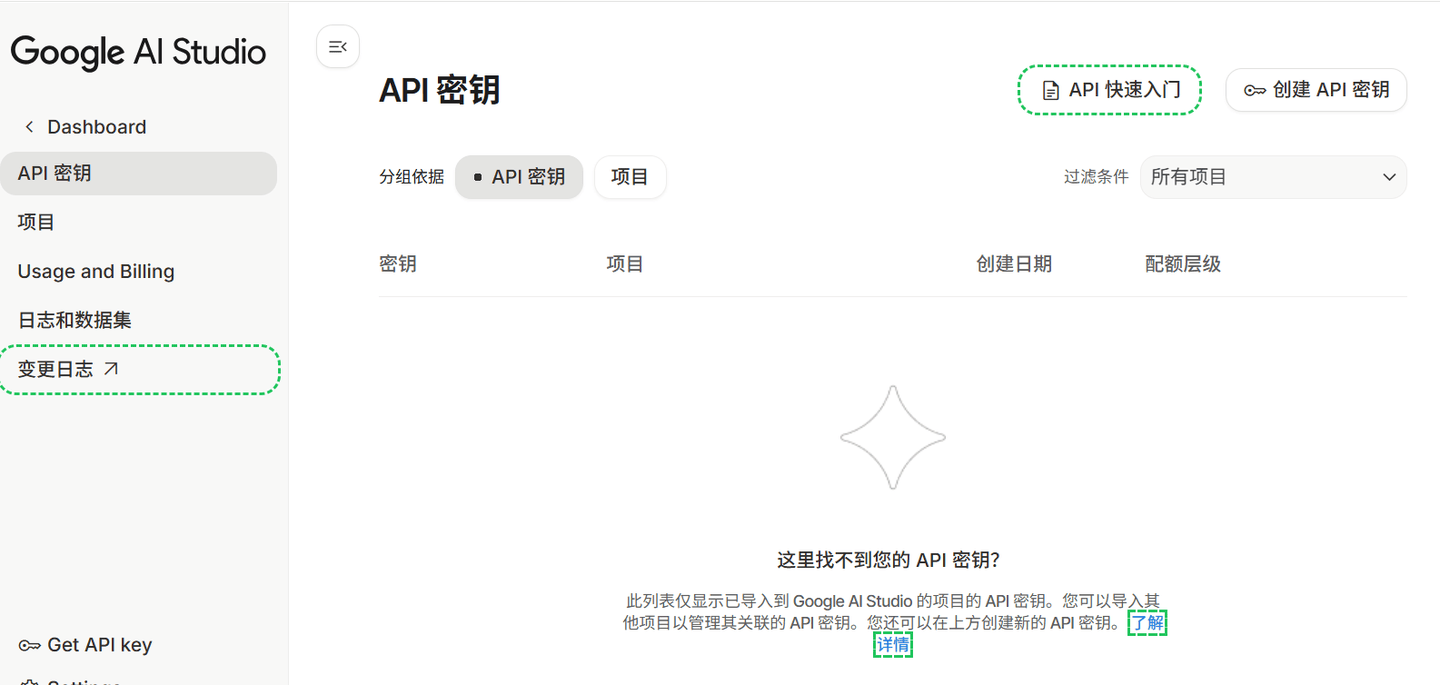Click the Google AI Studio logo
This screenshot has width=1440, height=685.
[x=138, y=52]
